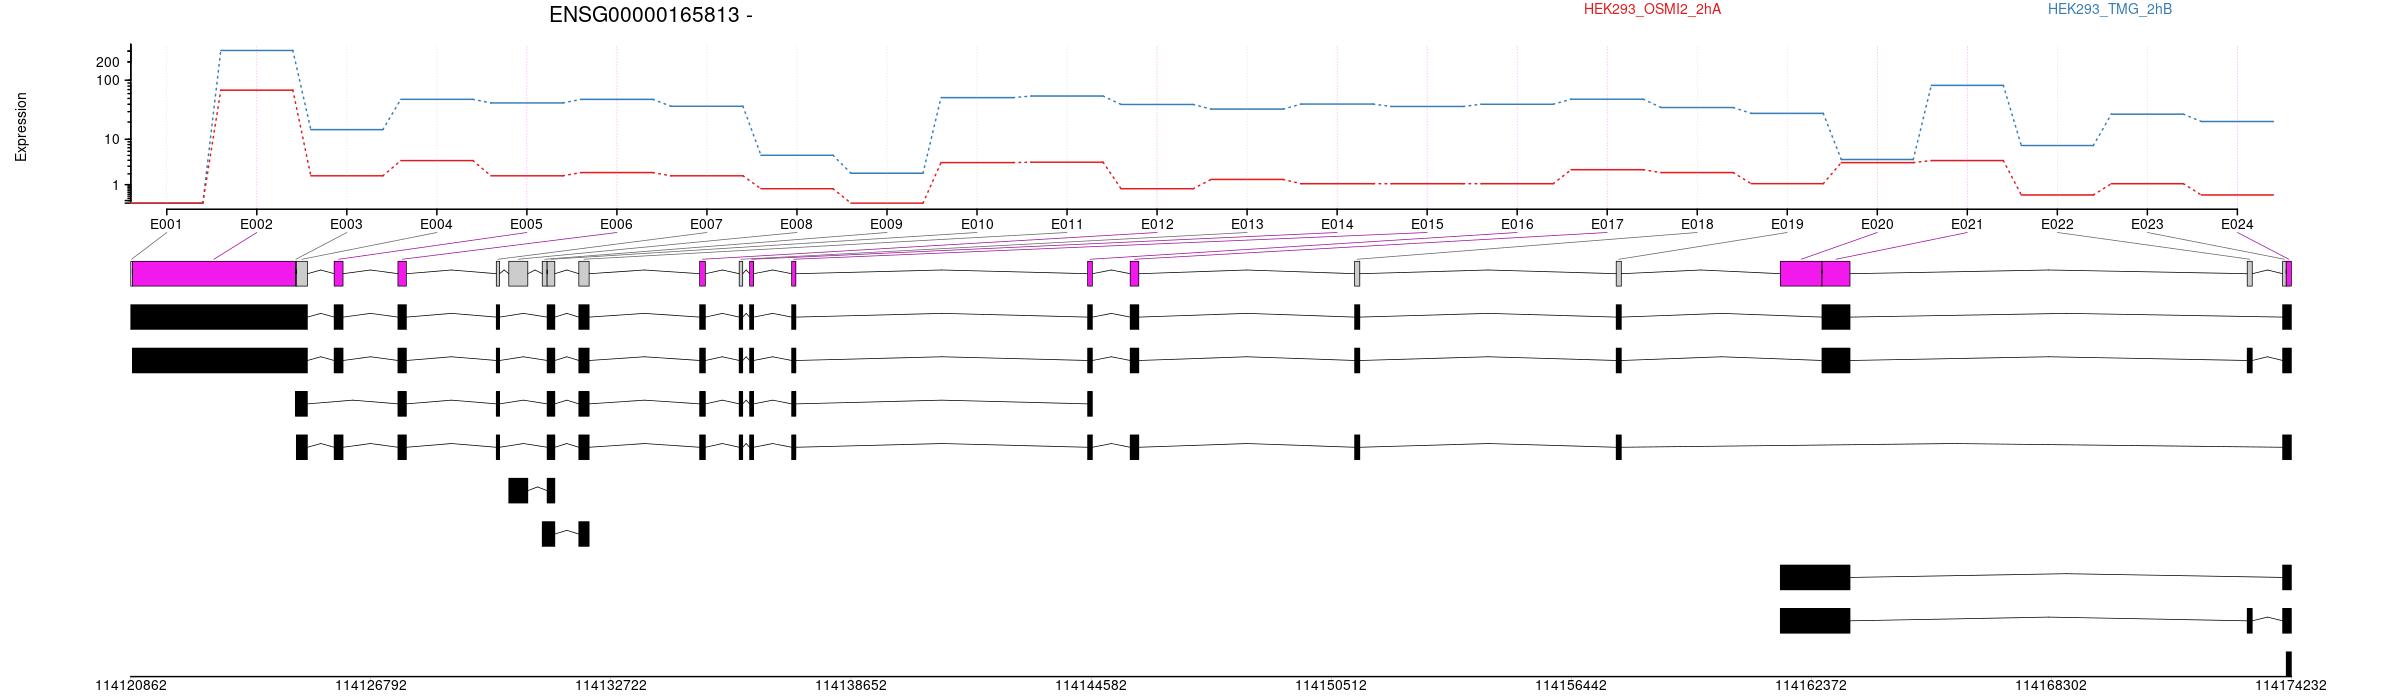Click the y-axis tick value 200
The height and width of the screenshot is (700, 2400).
[x=107, y=62]
